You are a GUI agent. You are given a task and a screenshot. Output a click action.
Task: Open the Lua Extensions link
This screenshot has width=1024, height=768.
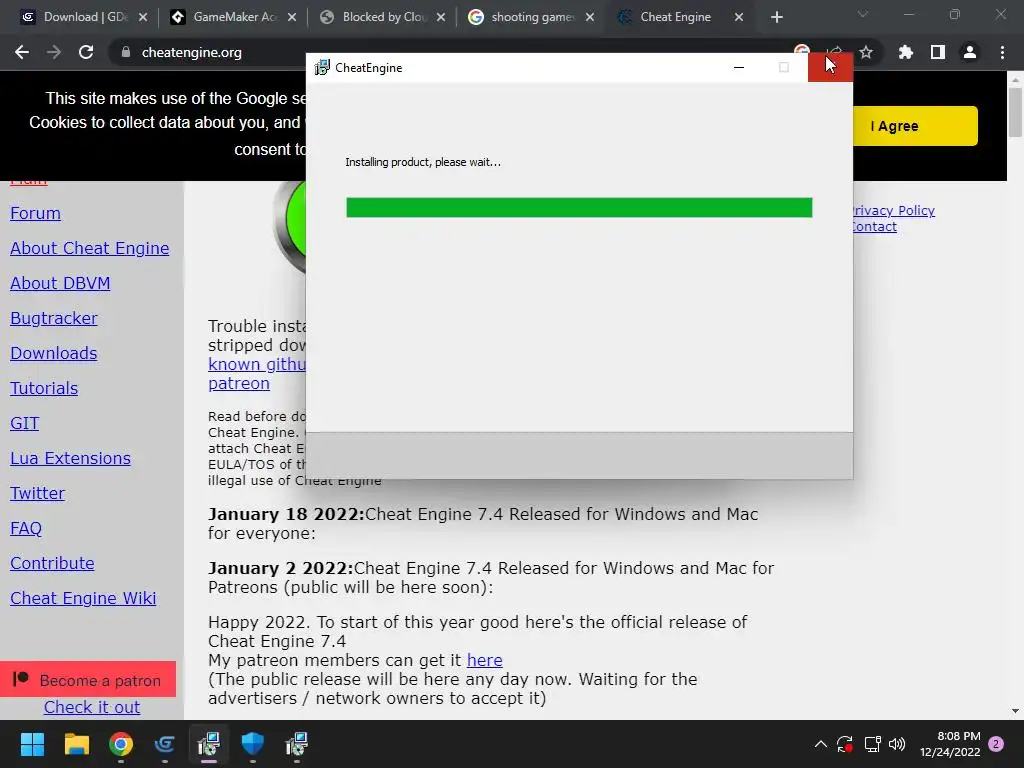pyautogui.click(x=70, y=458)
